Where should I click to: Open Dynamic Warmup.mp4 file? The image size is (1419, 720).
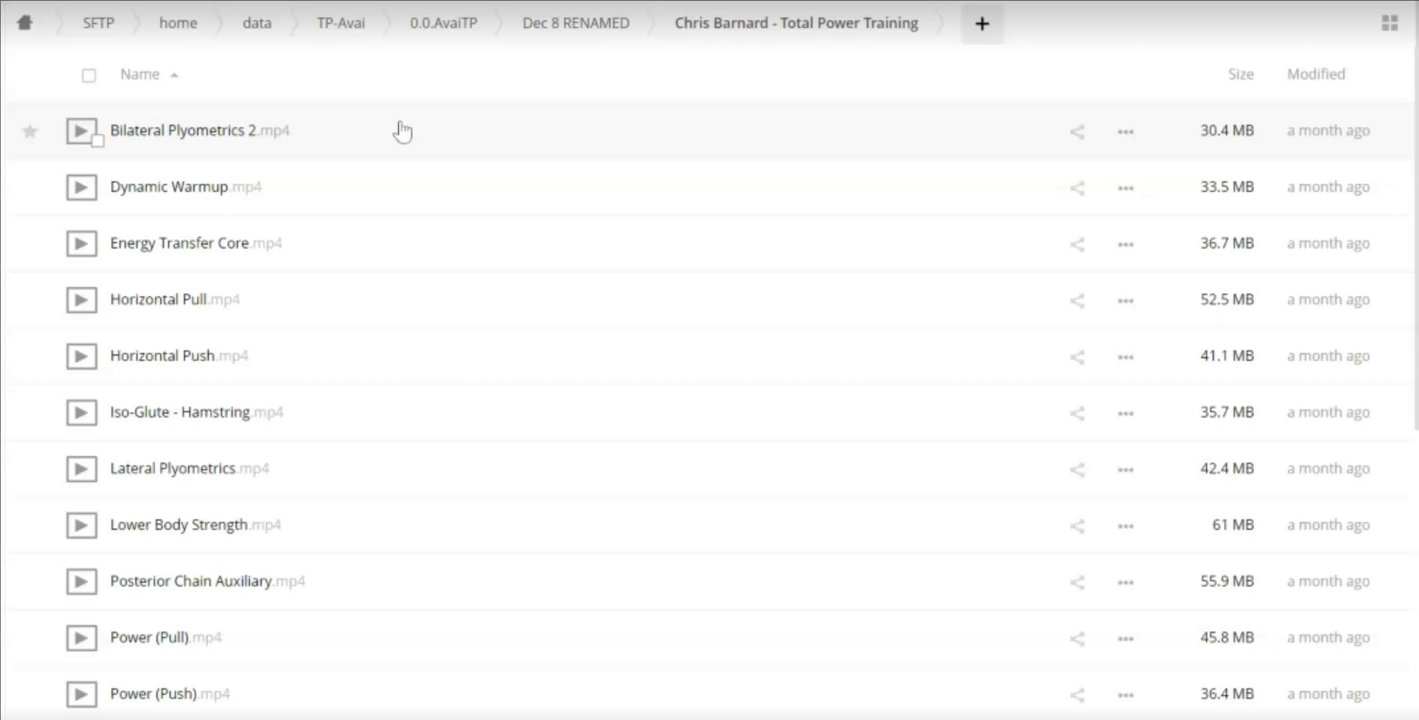[186, 187]
